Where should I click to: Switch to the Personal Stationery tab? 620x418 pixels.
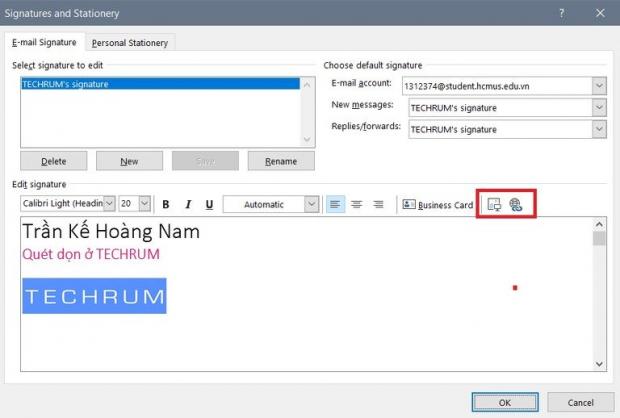coord(130,42)
